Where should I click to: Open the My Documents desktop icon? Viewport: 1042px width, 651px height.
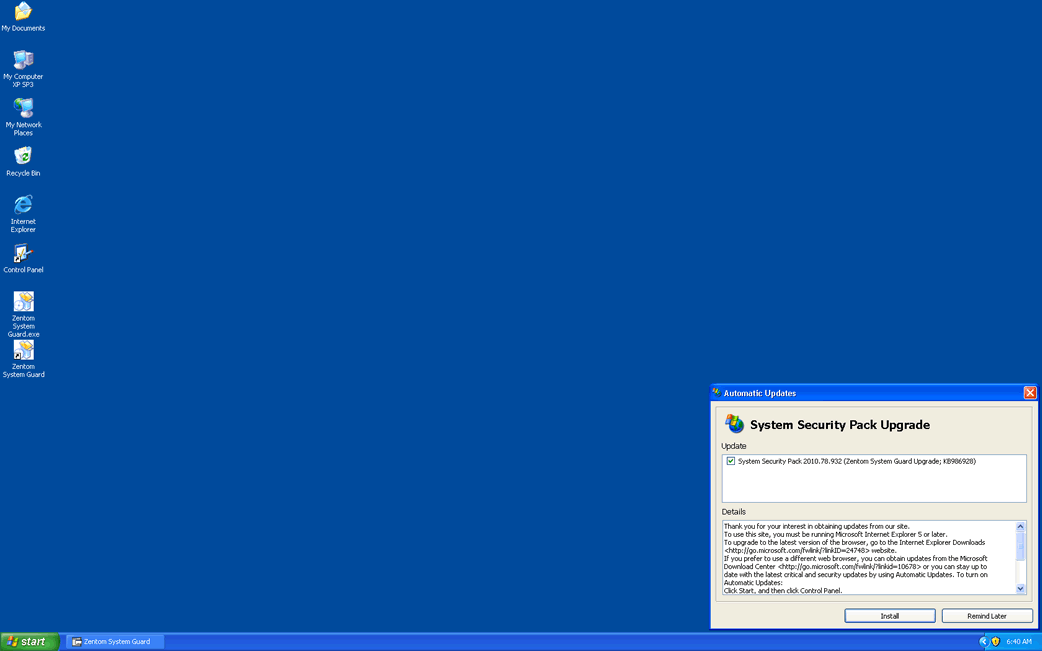point(23,13)
